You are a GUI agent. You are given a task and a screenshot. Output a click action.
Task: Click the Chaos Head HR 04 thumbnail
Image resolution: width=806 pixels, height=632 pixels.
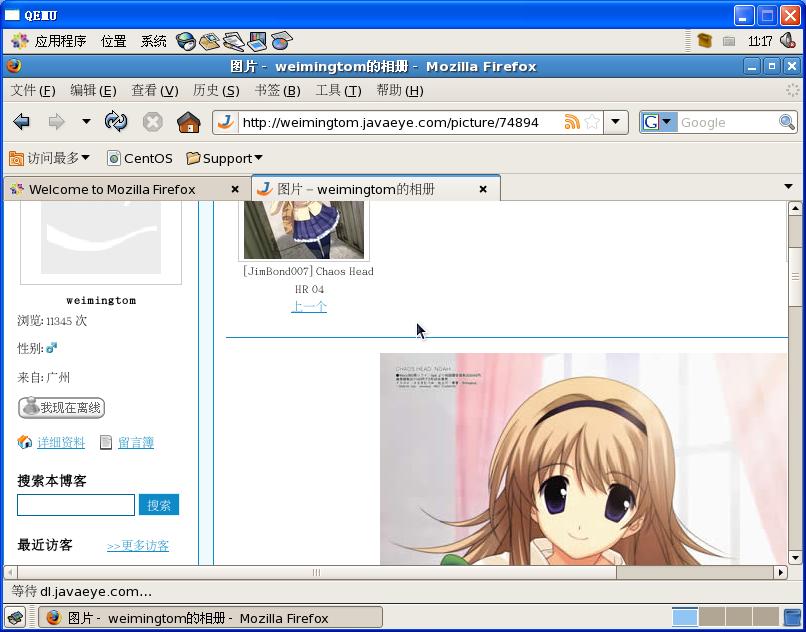[304, 230]
